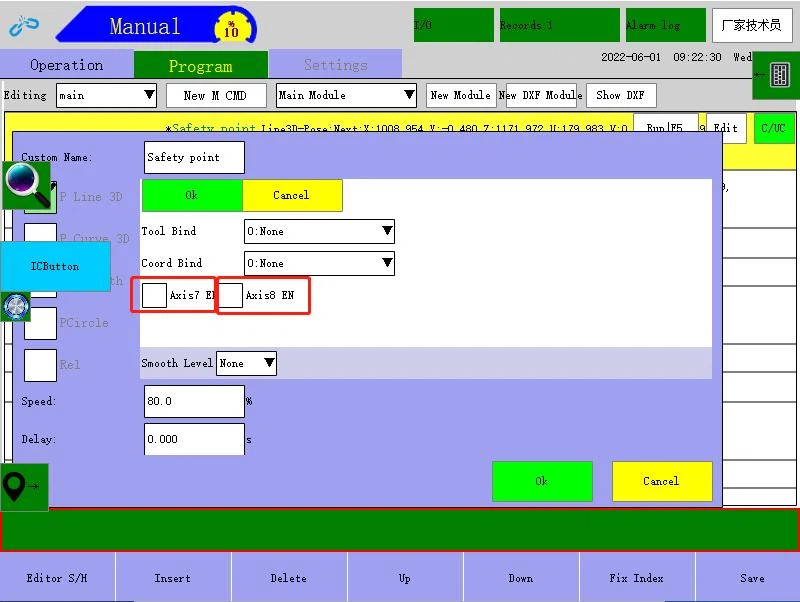Viewport: 800px width, 602px height.
Task: Click the yellow 10% speed indicator
Action: click(231, 27)
